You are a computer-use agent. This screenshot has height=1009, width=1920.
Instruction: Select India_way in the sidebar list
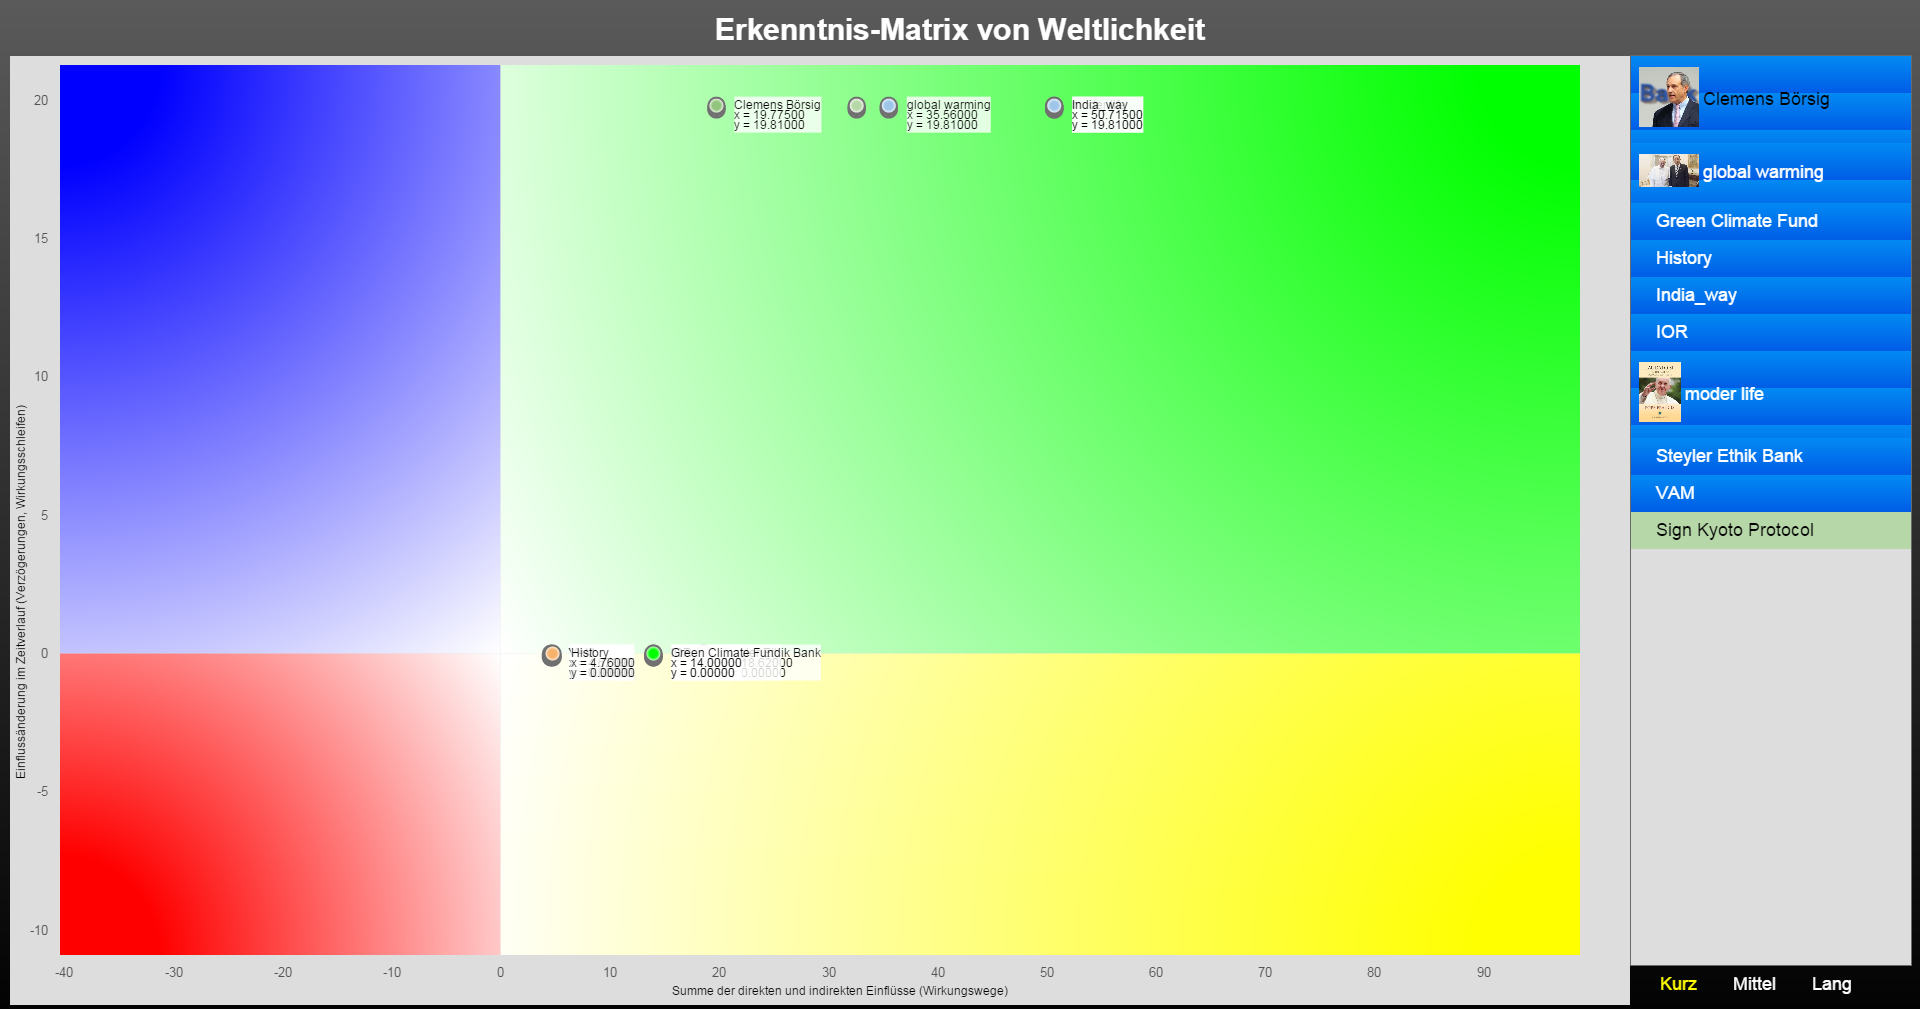click(1770, 295)
